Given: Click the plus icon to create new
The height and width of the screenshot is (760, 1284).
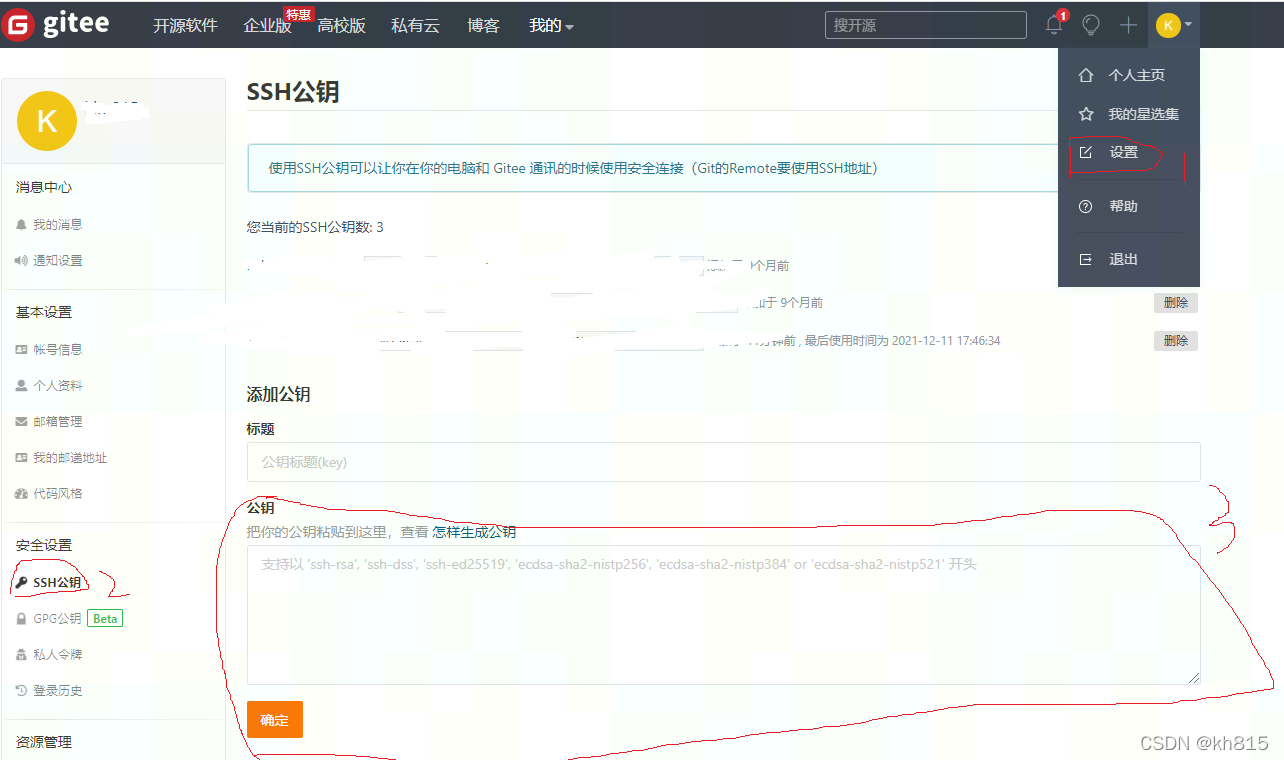Looking at the screenshot, I should coord(1127,25).
